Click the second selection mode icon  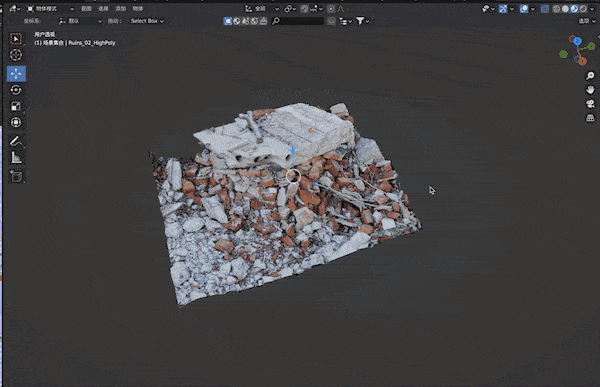coord(237,21)
